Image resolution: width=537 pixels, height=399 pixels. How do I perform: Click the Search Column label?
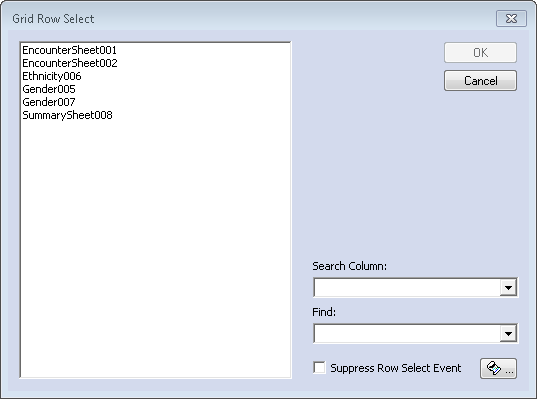coord(349,266)
